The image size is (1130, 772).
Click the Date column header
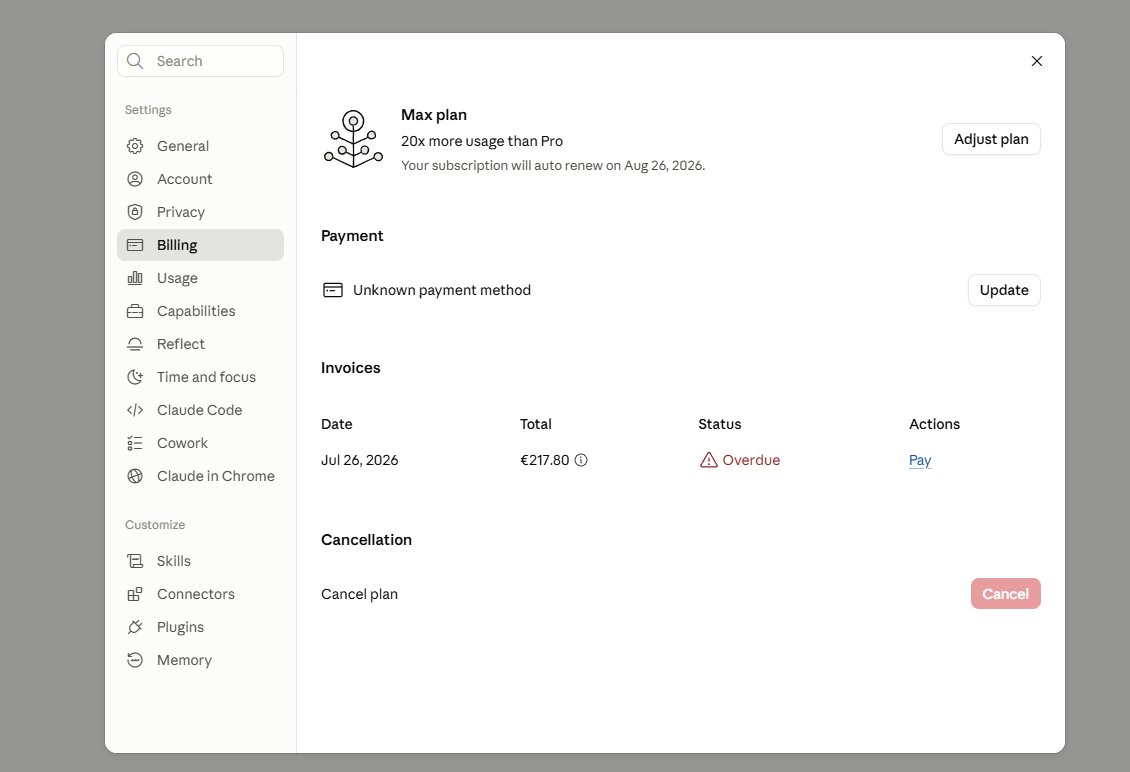(x=337, y=424)
